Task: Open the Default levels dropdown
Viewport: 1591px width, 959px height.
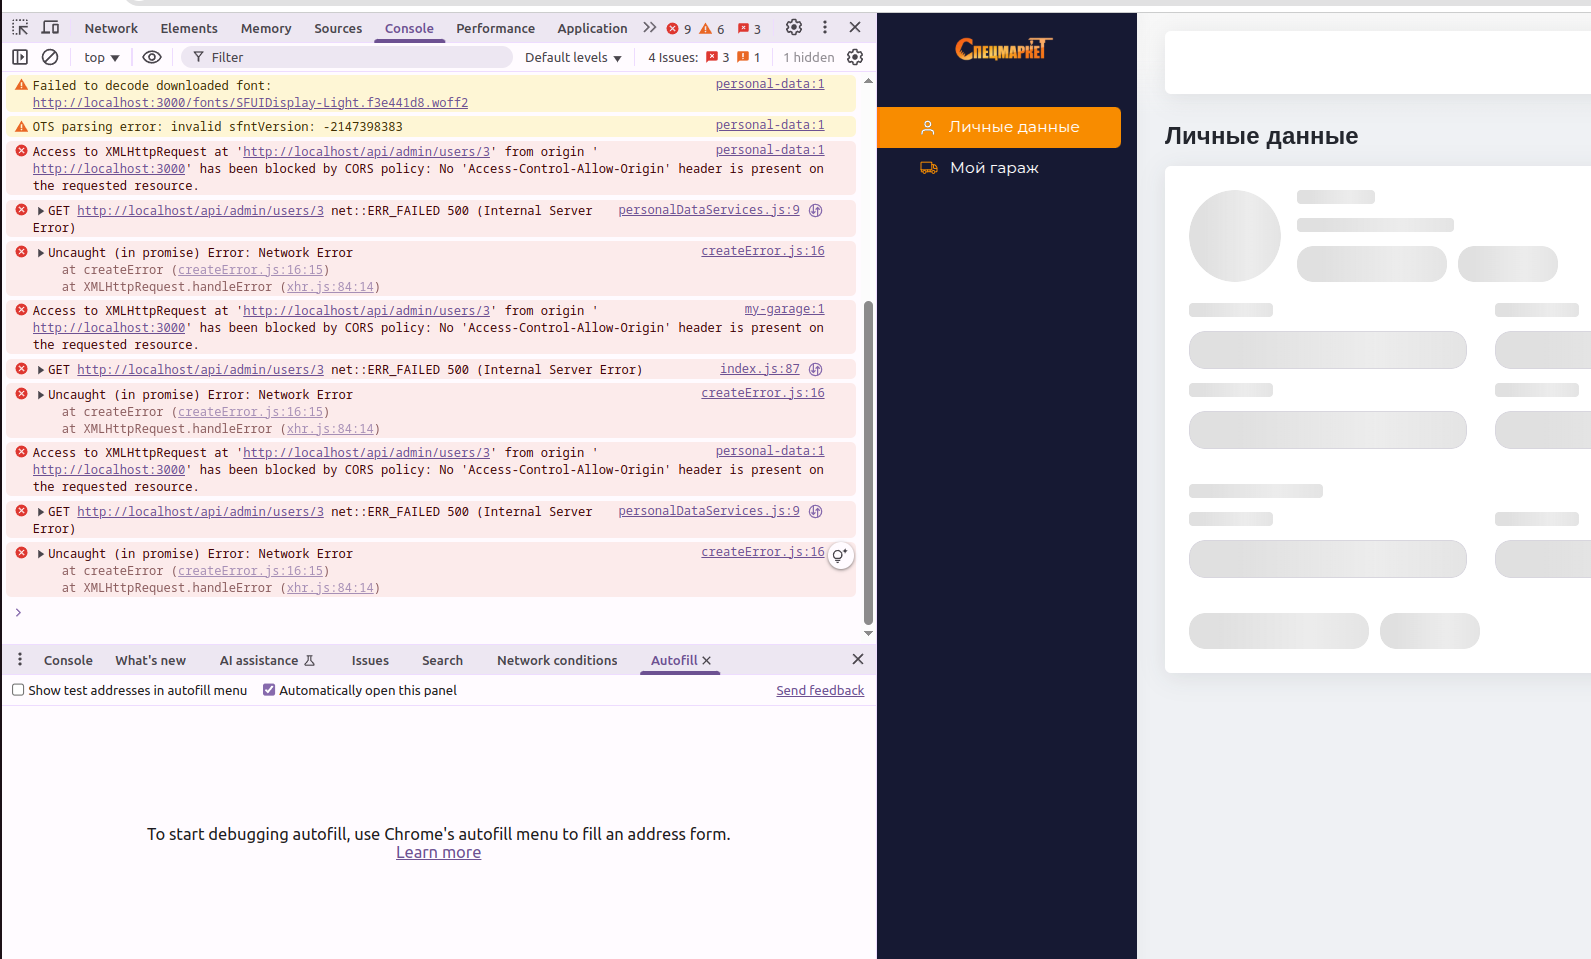Action: [x=573, y=58]
